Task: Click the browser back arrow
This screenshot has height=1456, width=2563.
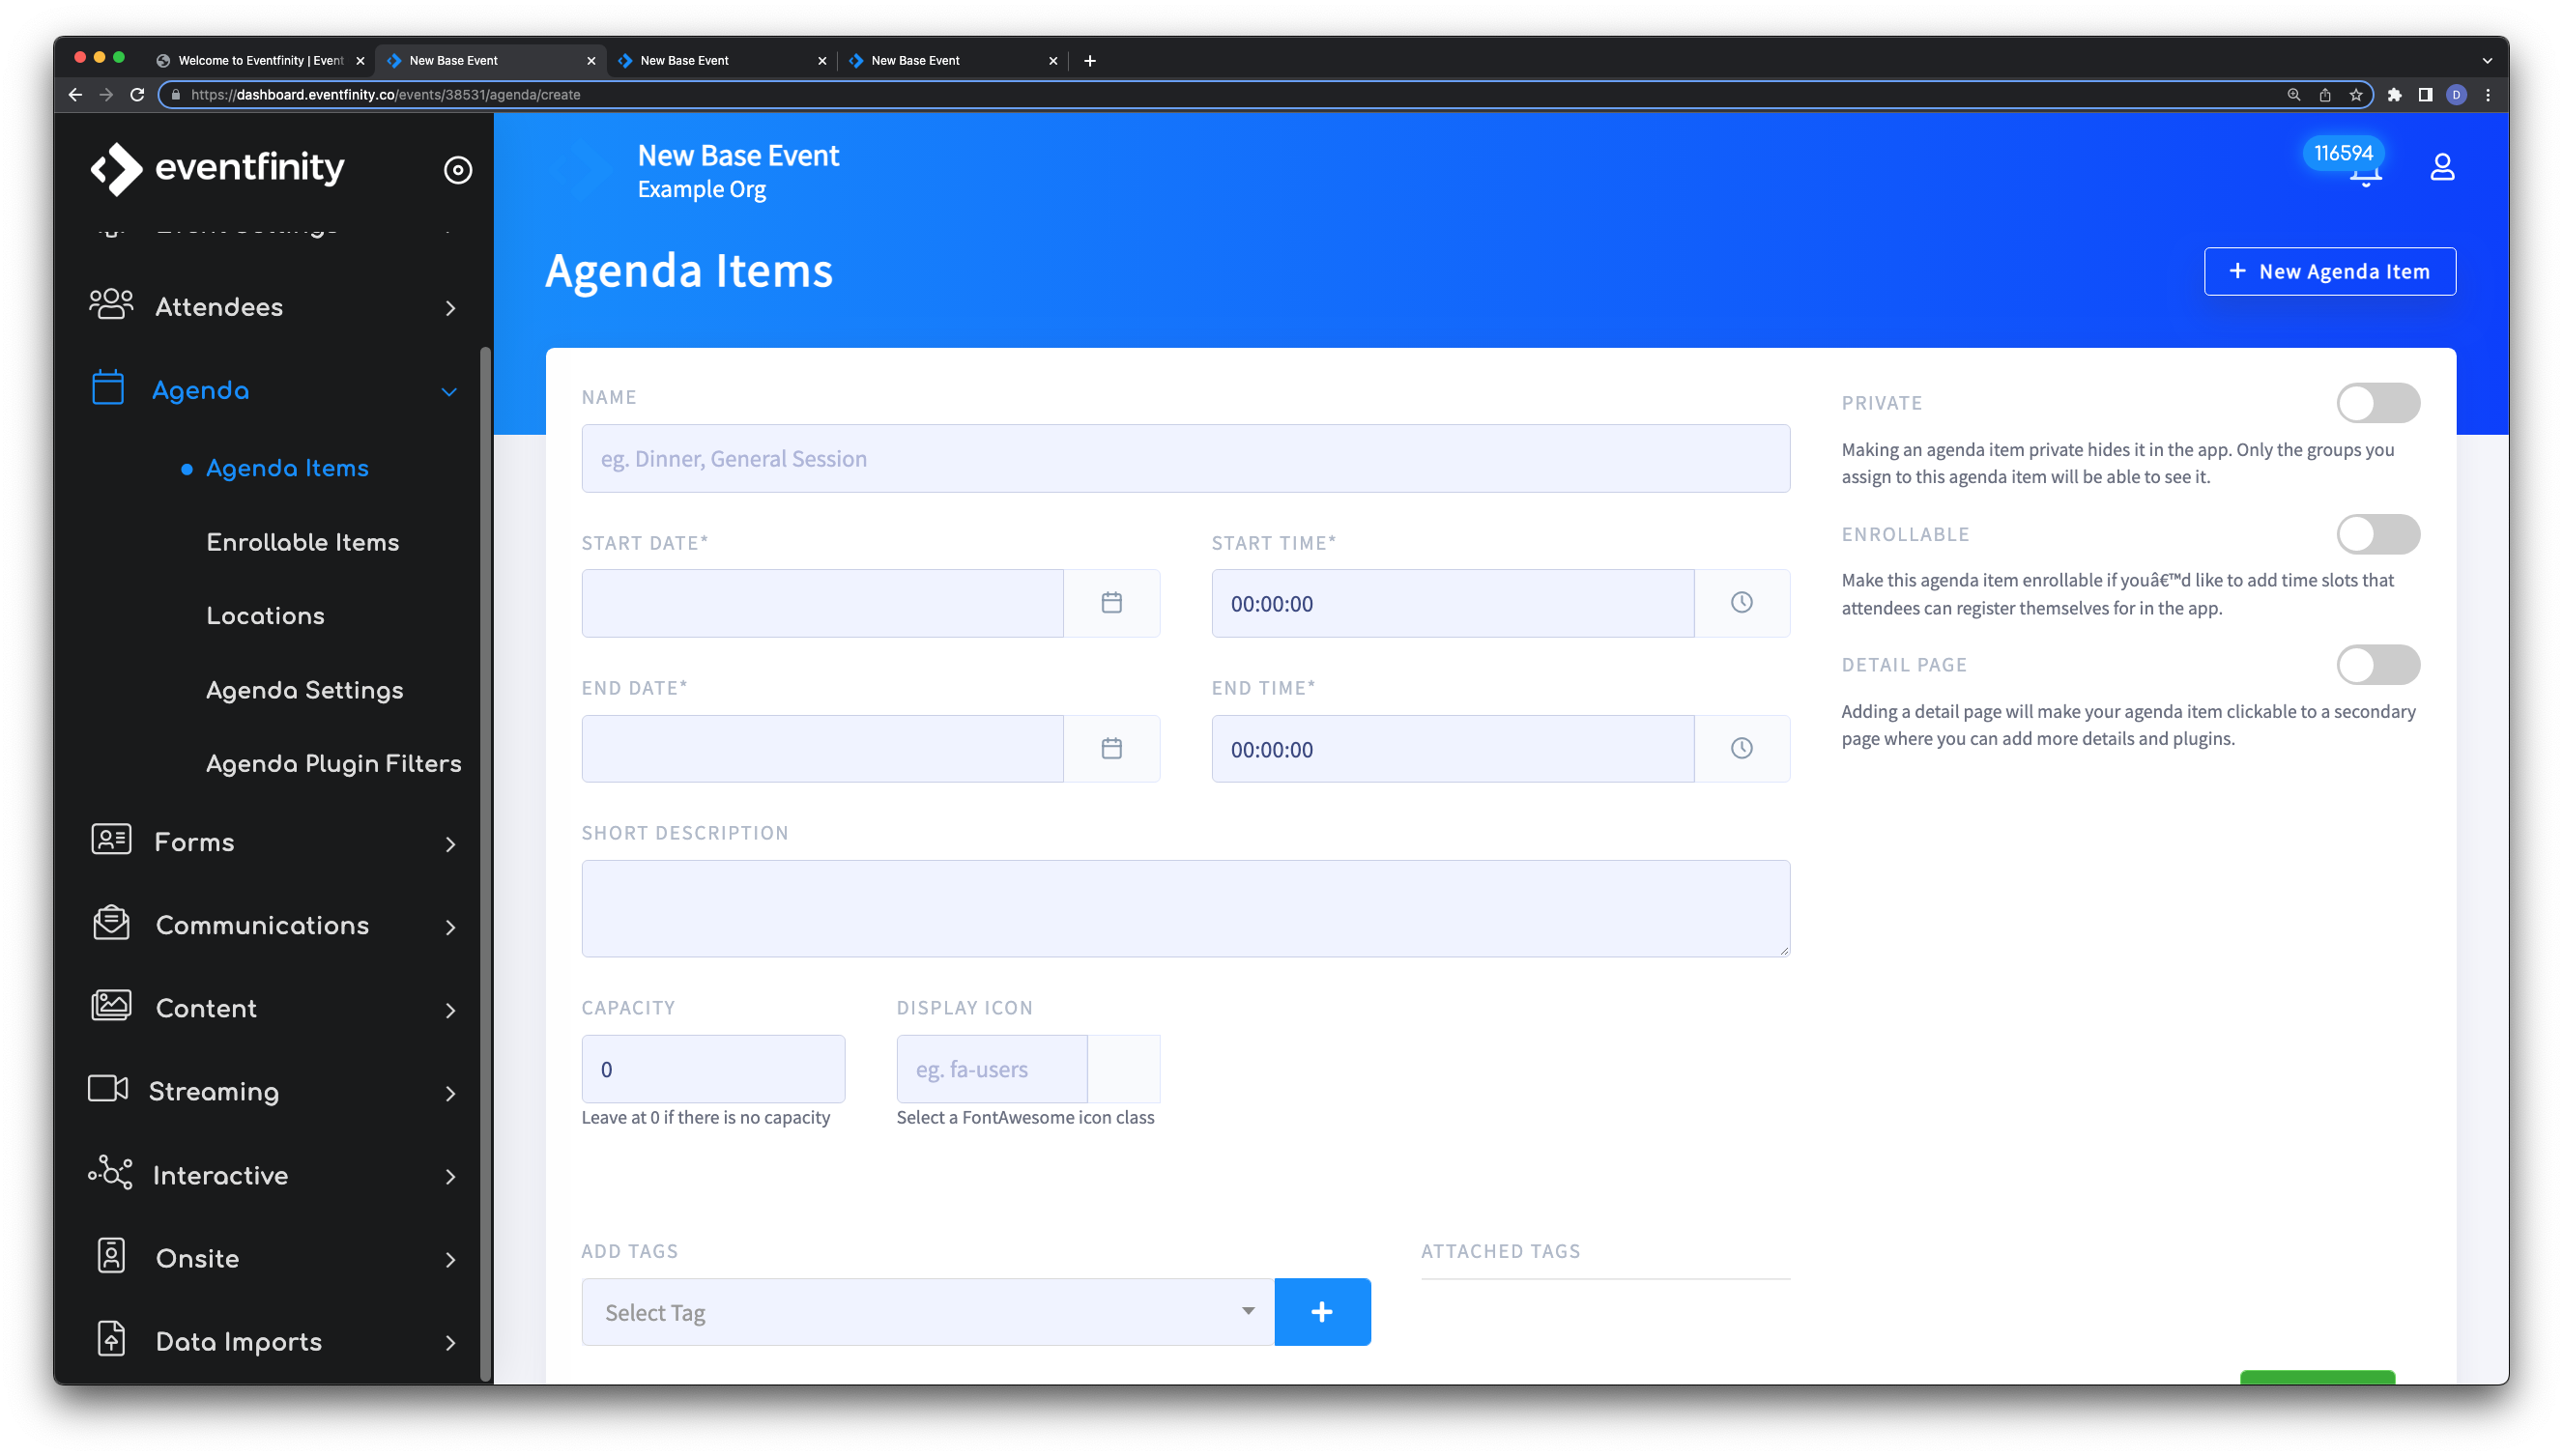Action: [75, 94]
